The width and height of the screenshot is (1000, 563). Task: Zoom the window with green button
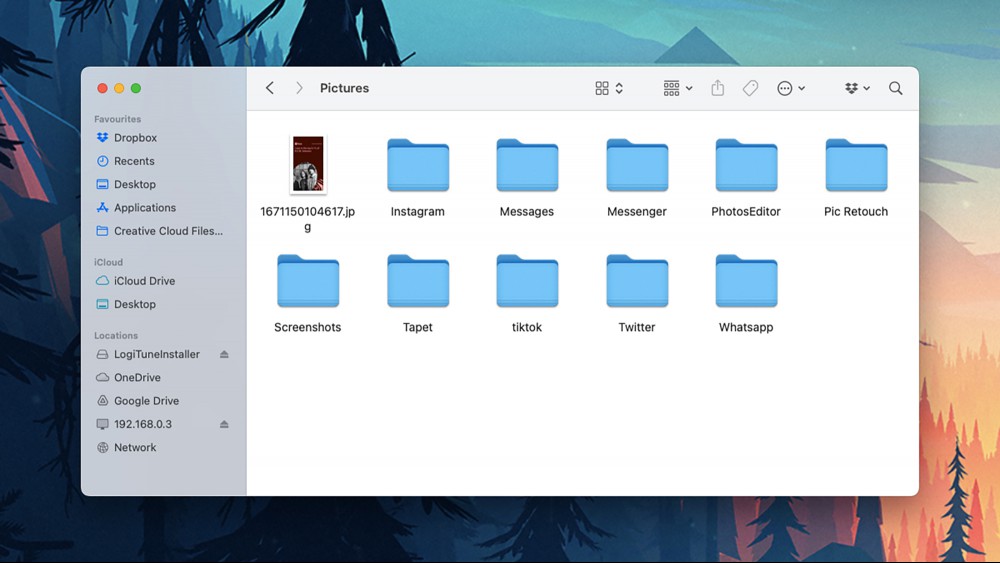point(136,88)
